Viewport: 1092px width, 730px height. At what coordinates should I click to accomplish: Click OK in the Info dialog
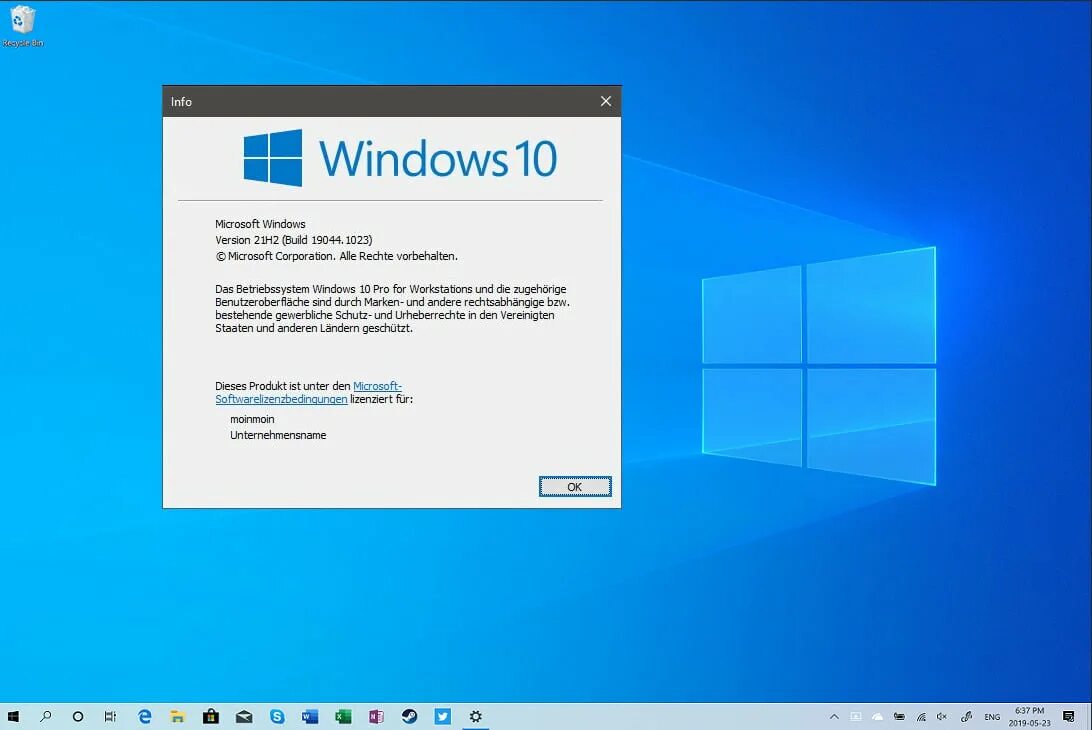pos(575,487)
